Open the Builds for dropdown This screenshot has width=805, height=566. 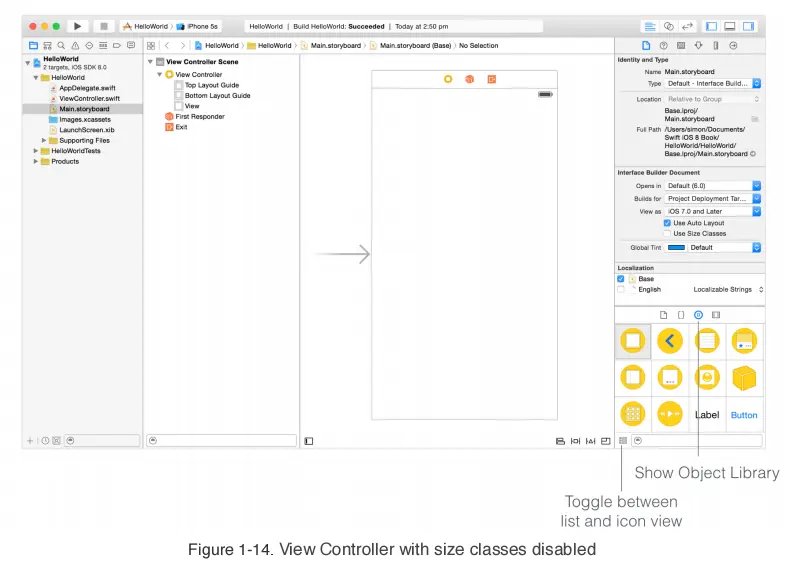713,199
